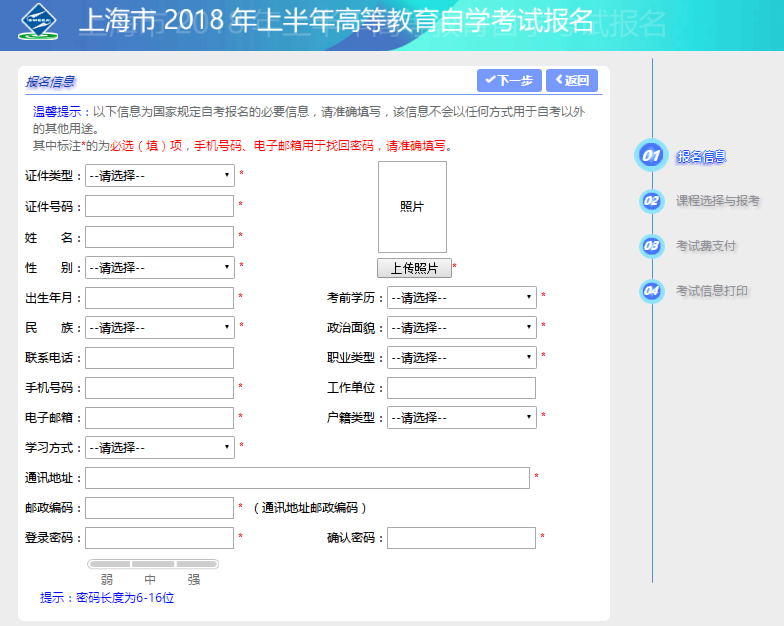Image resolution: width=784 pixels, height=626 pixels.
Task: Click the 下一步 button
Action: [x=509, y=81]
